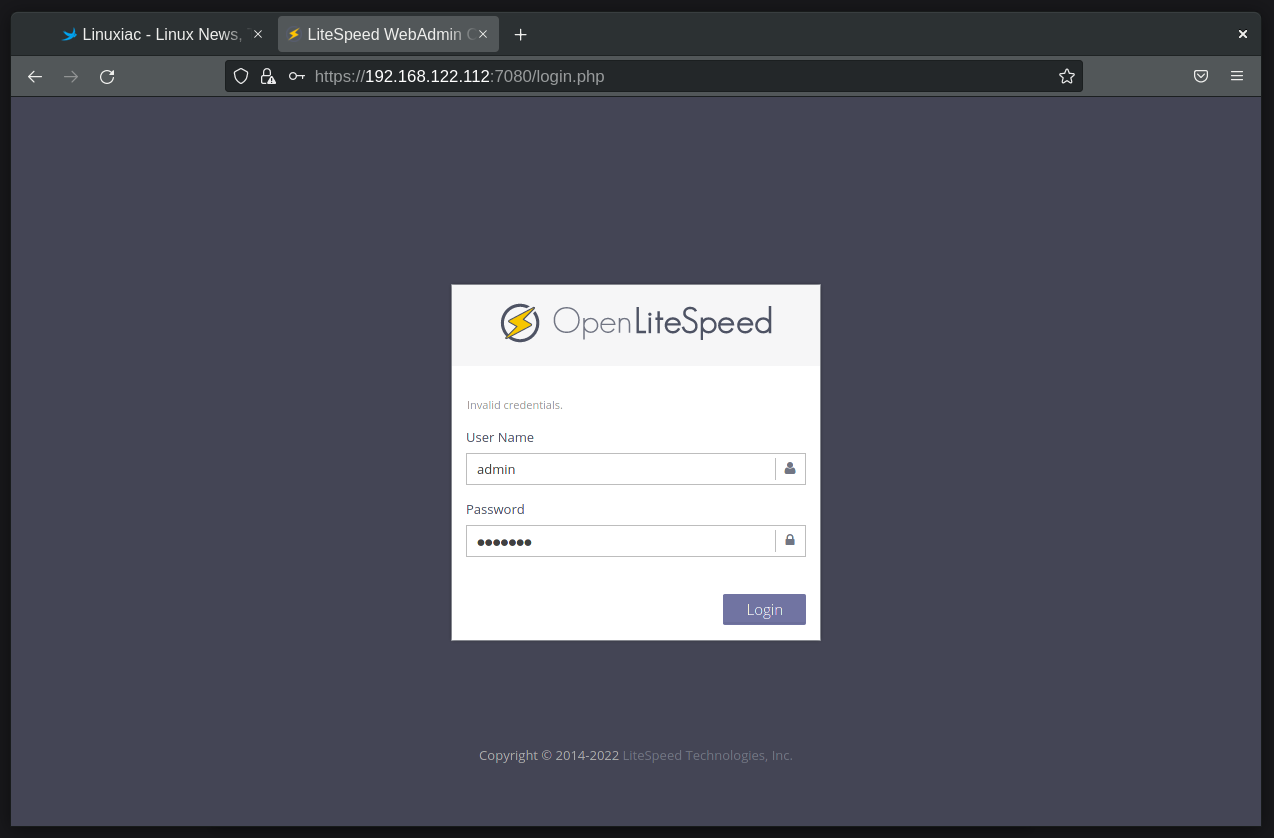This screenshot has width=1274, height=838.
Task: Open the shield tracking protection icon
Action: (x=241, y=76)
